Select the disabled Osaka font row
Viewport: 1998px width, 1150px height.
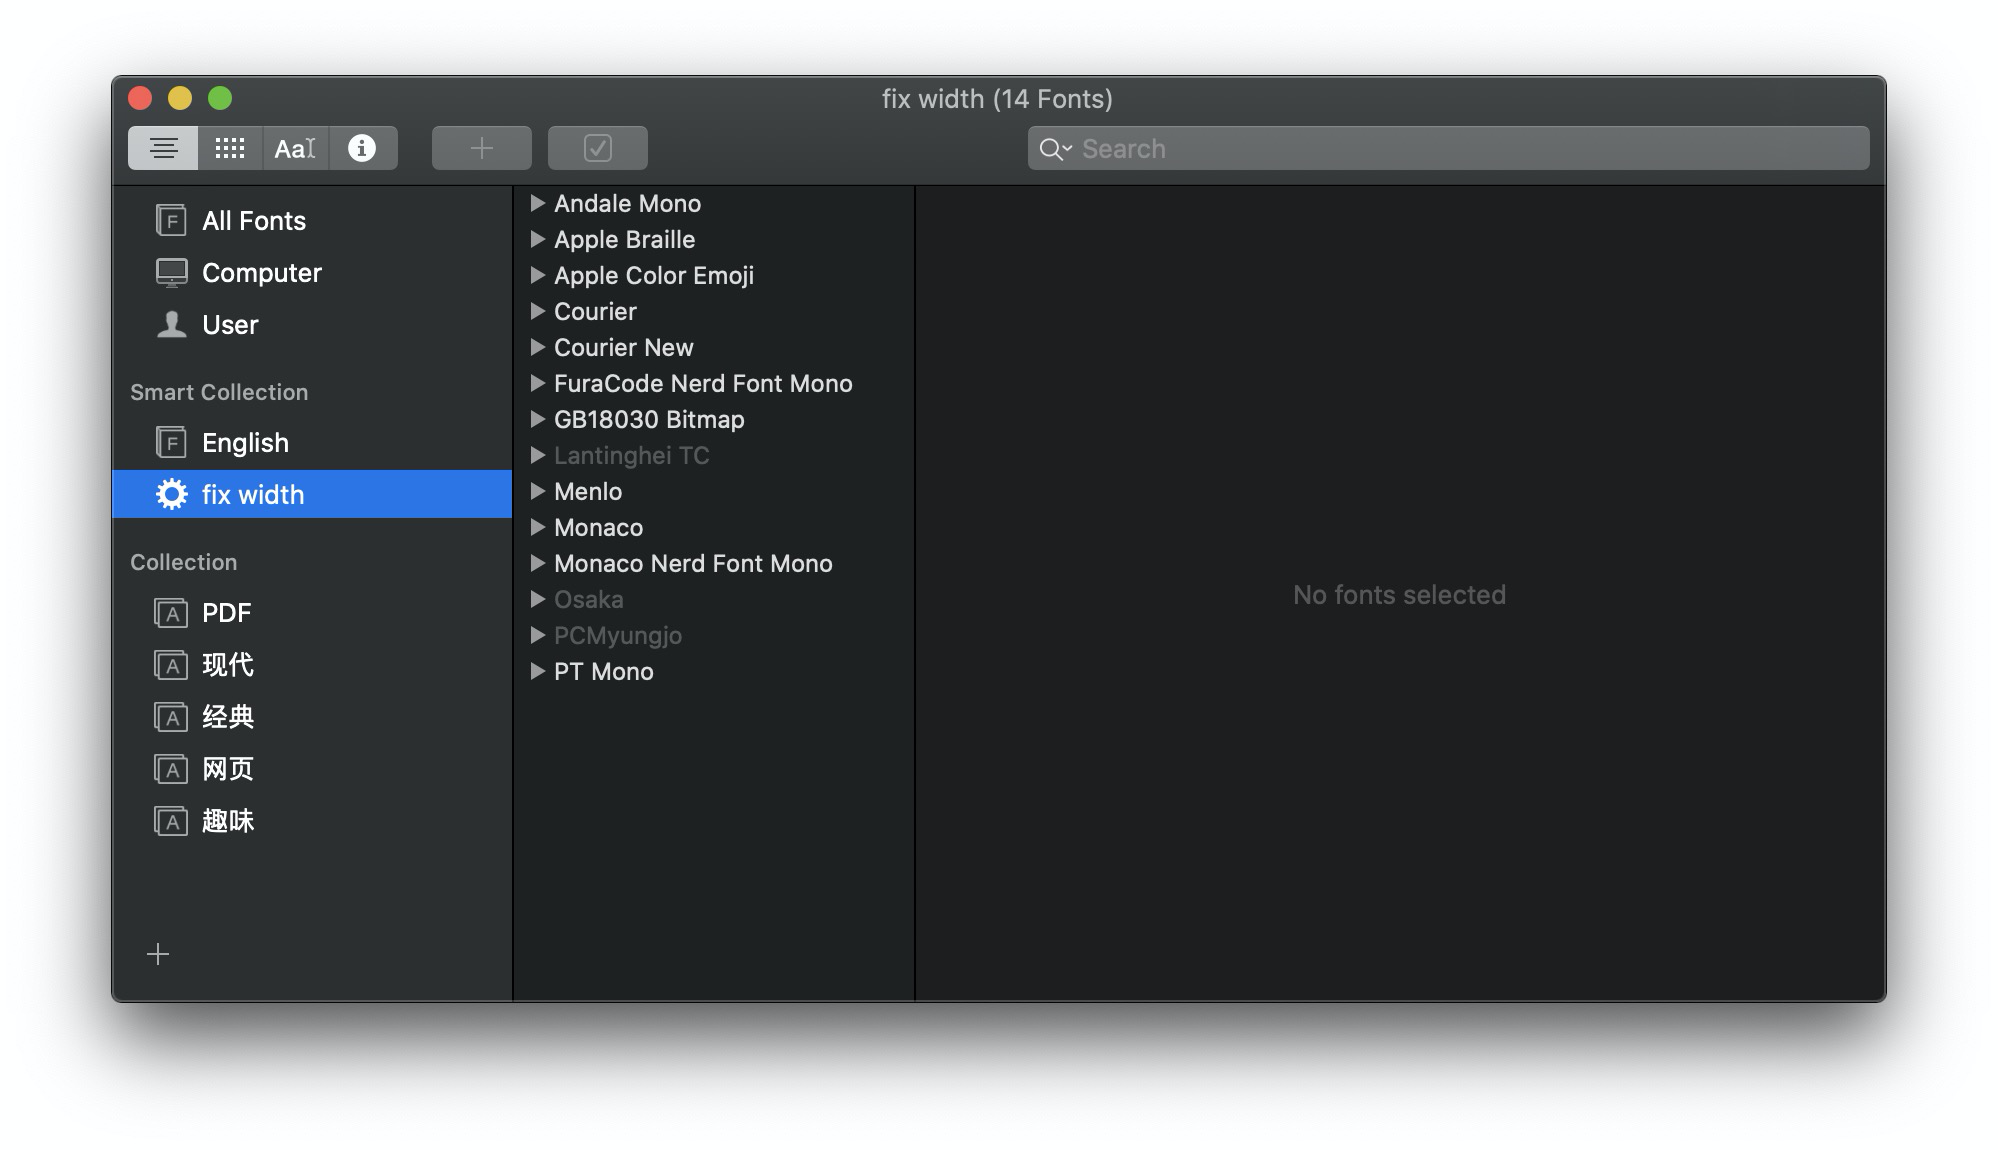coord(714,599)
